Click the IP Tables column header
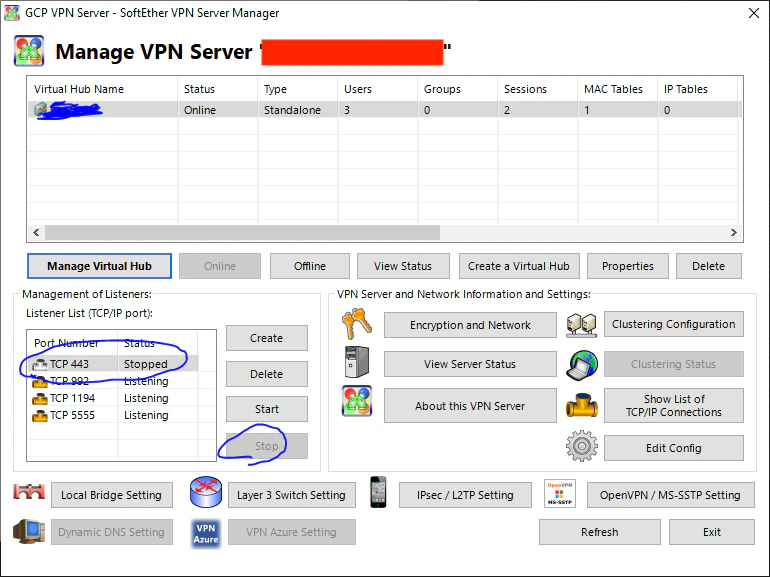Image resolution: width=770 pixels, height=577 pixels. pos(698,89)
